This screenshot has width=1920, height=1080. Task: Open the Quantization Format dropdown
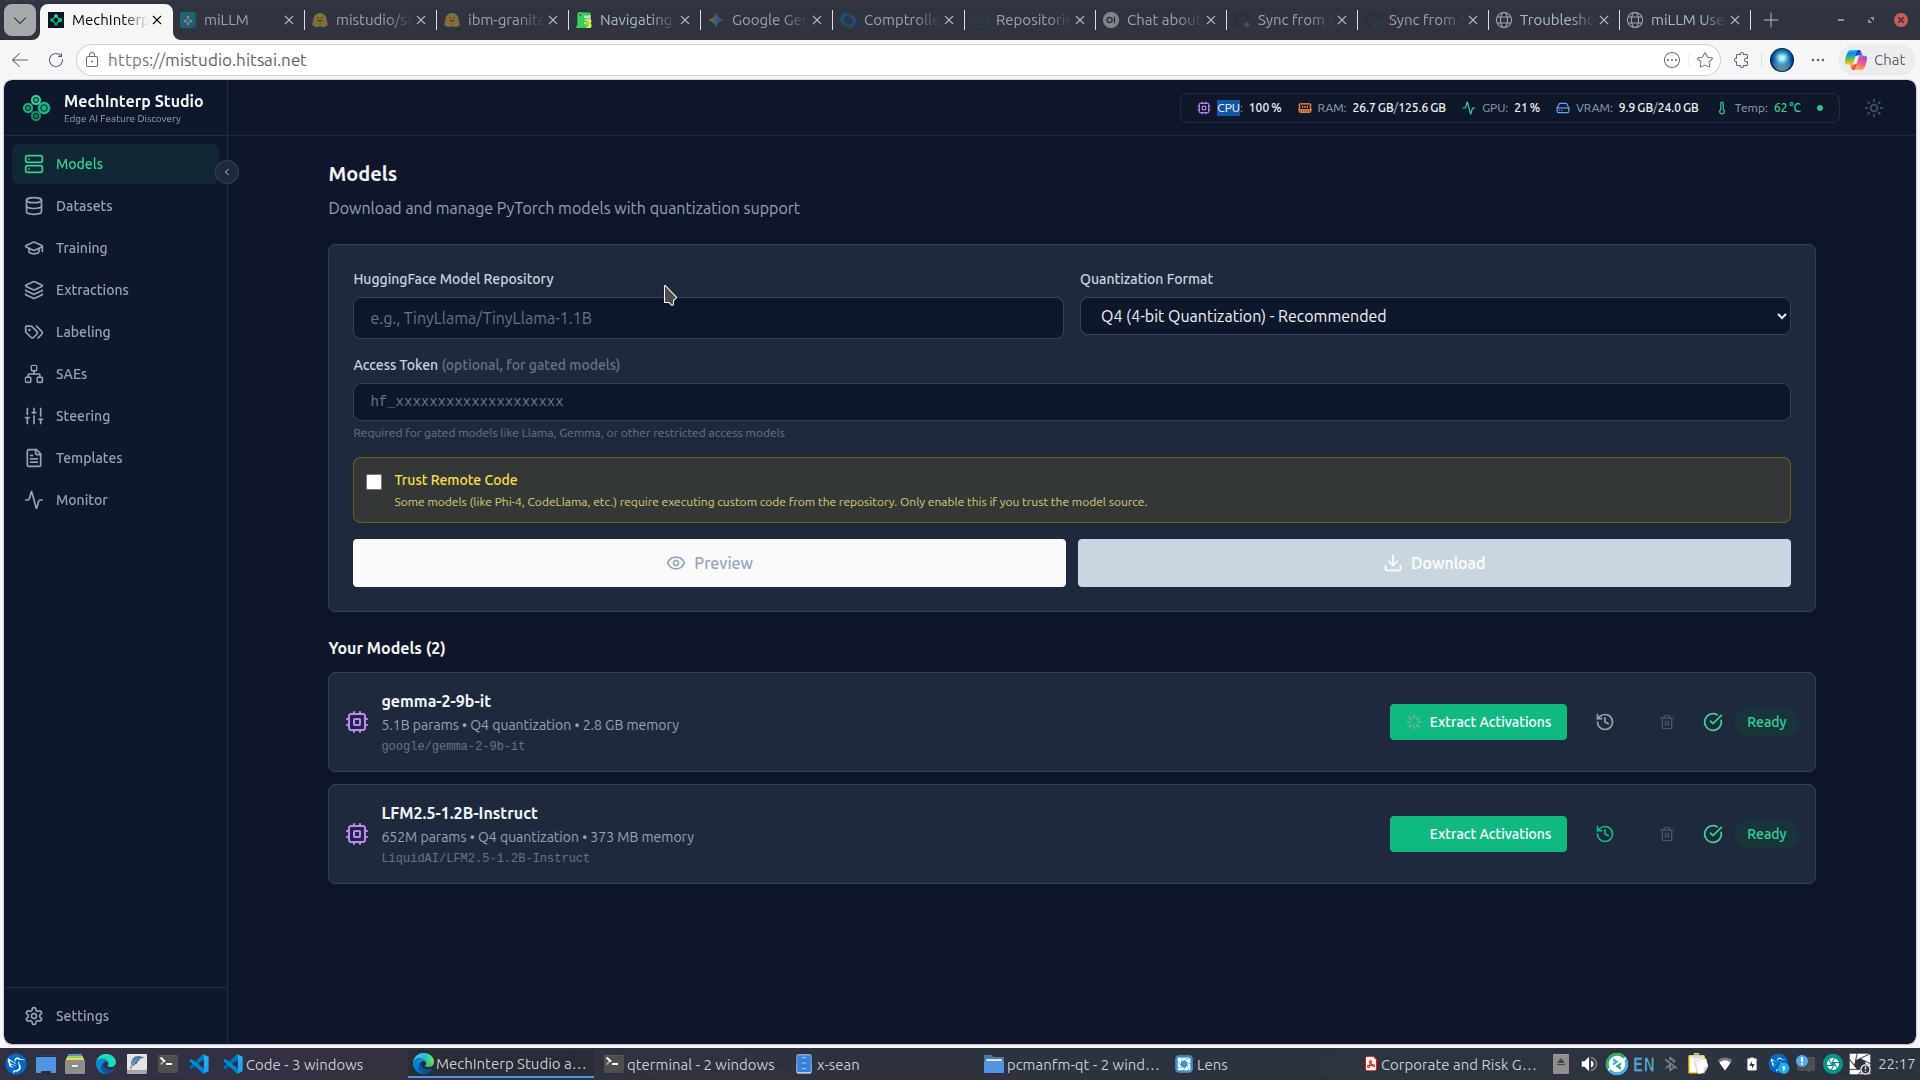click(x=1435, y=316)
